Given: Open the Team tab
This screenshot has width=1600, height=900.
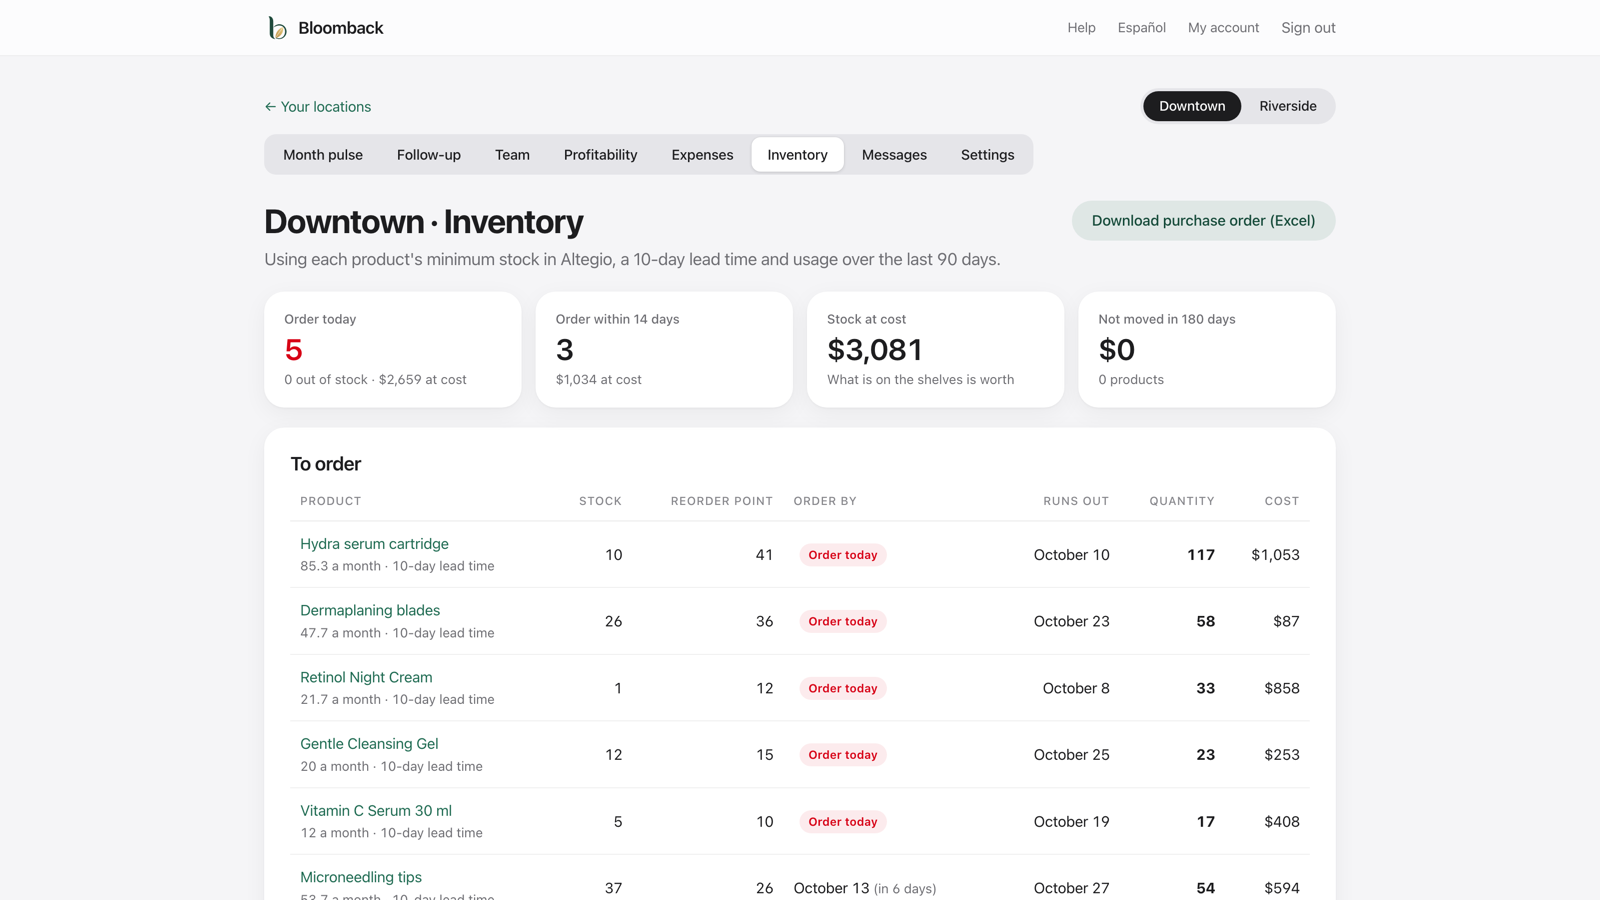Looking at the screenshot, I should 512,155.
